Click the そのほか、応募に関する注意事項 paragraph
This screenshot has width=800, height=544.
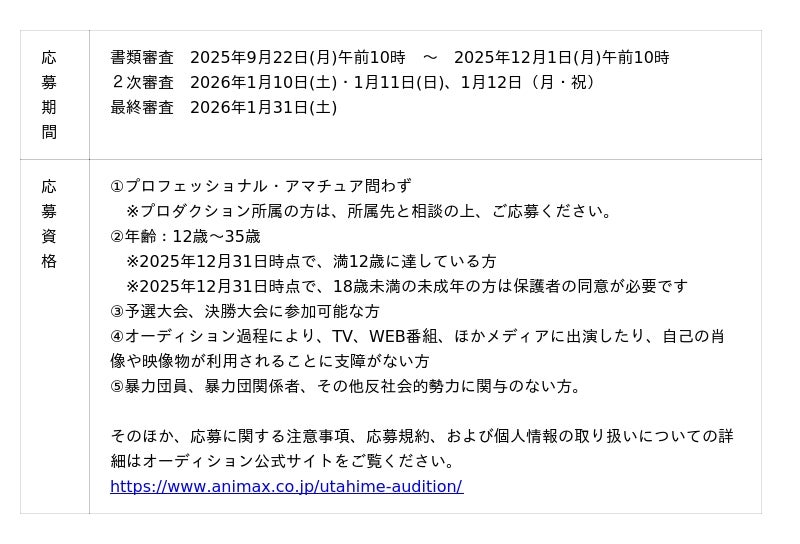[x=421, y=436]
